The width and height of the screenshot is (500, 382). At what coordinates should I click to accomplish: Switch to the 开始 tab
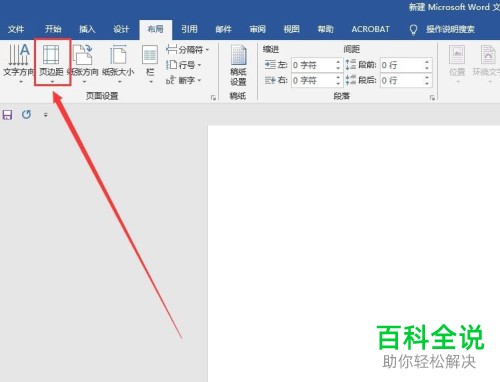click(x=53, y=29)
